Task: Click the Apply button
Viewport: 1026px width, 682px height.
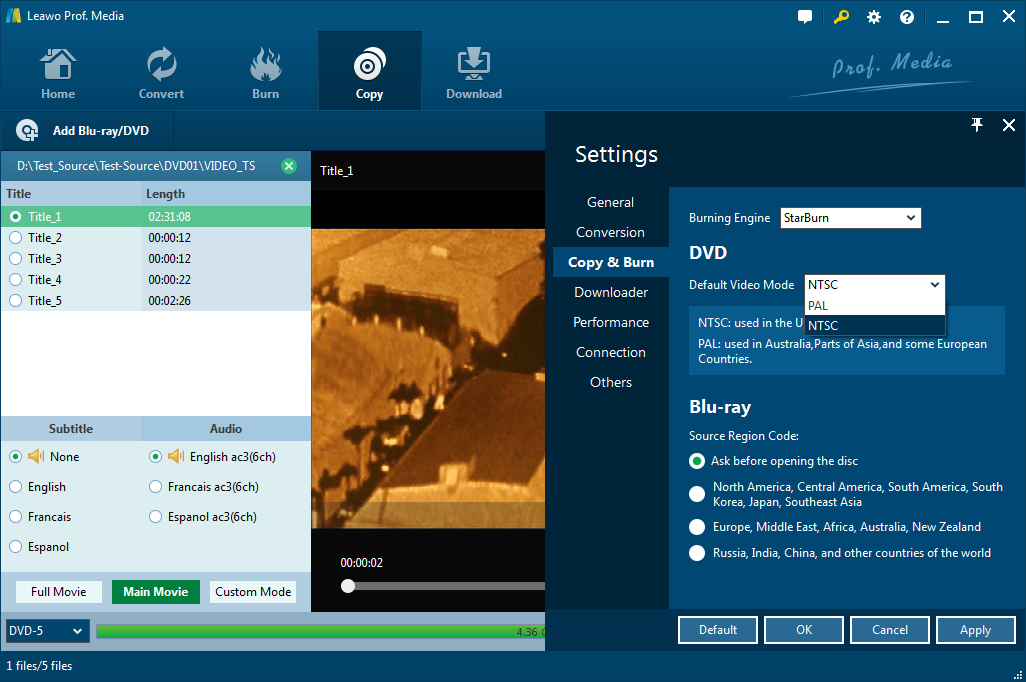Action: (975, 630)
